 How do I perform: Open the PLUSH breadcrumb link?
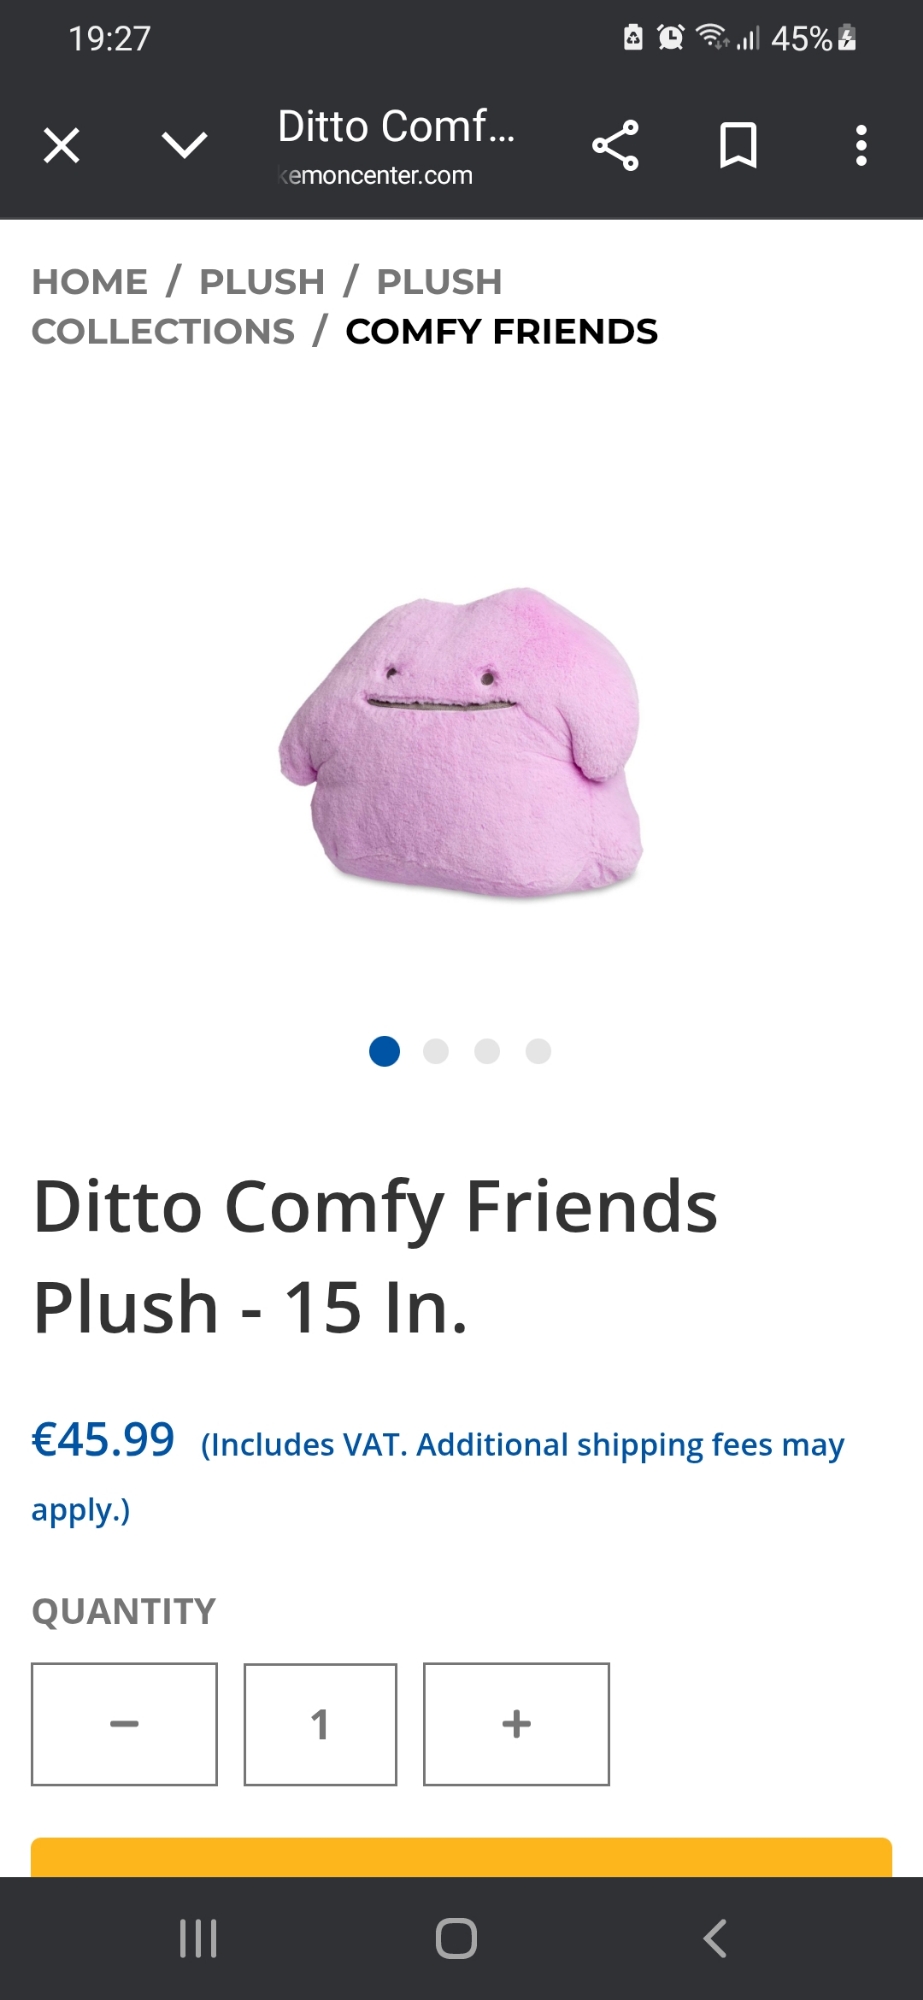262,282
